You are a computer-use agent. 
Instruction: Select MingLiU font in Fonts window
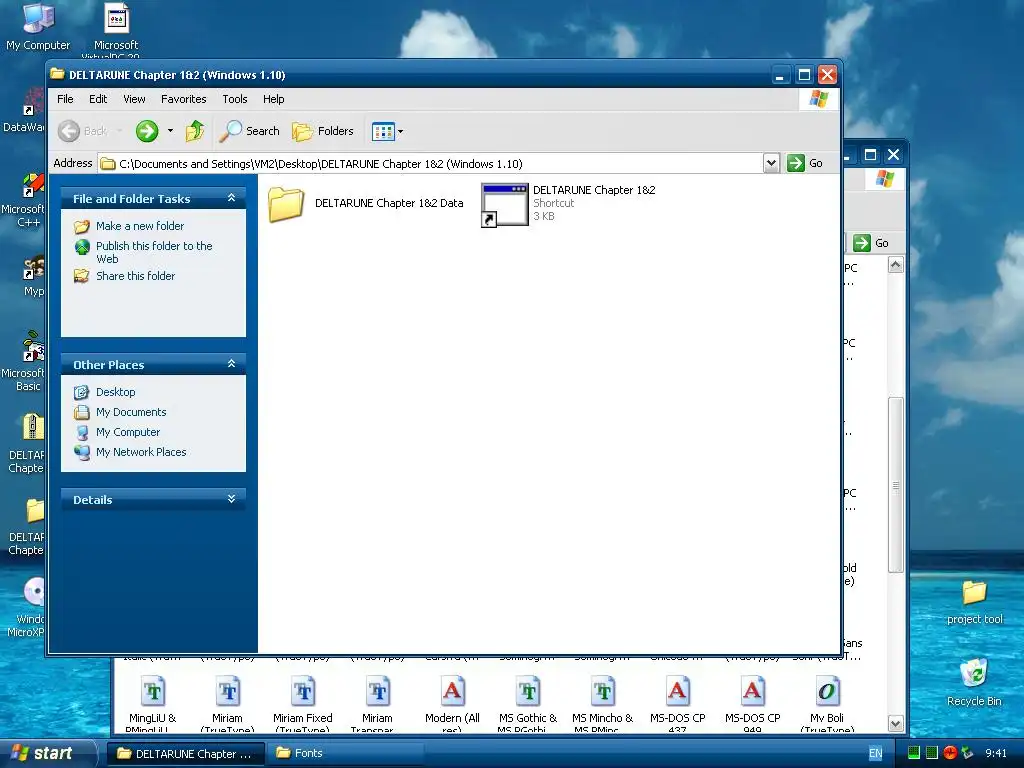pos(152,704)
